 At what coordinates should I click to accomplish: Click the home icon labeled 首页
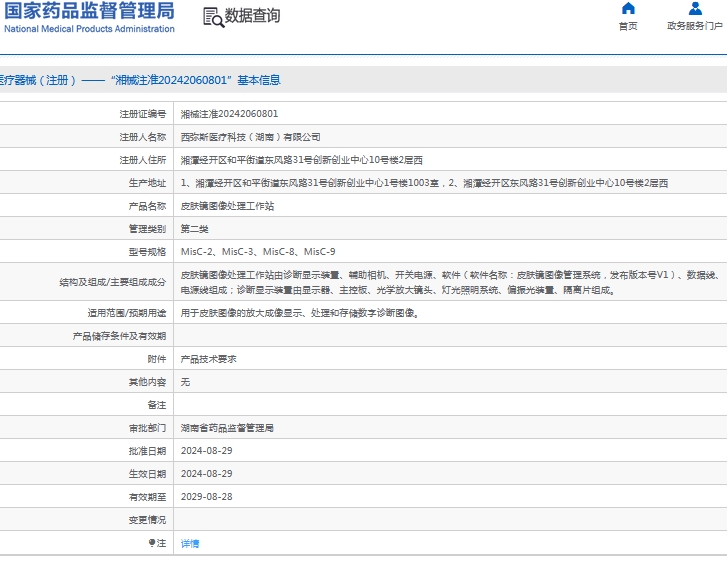[x=628, y=8]
